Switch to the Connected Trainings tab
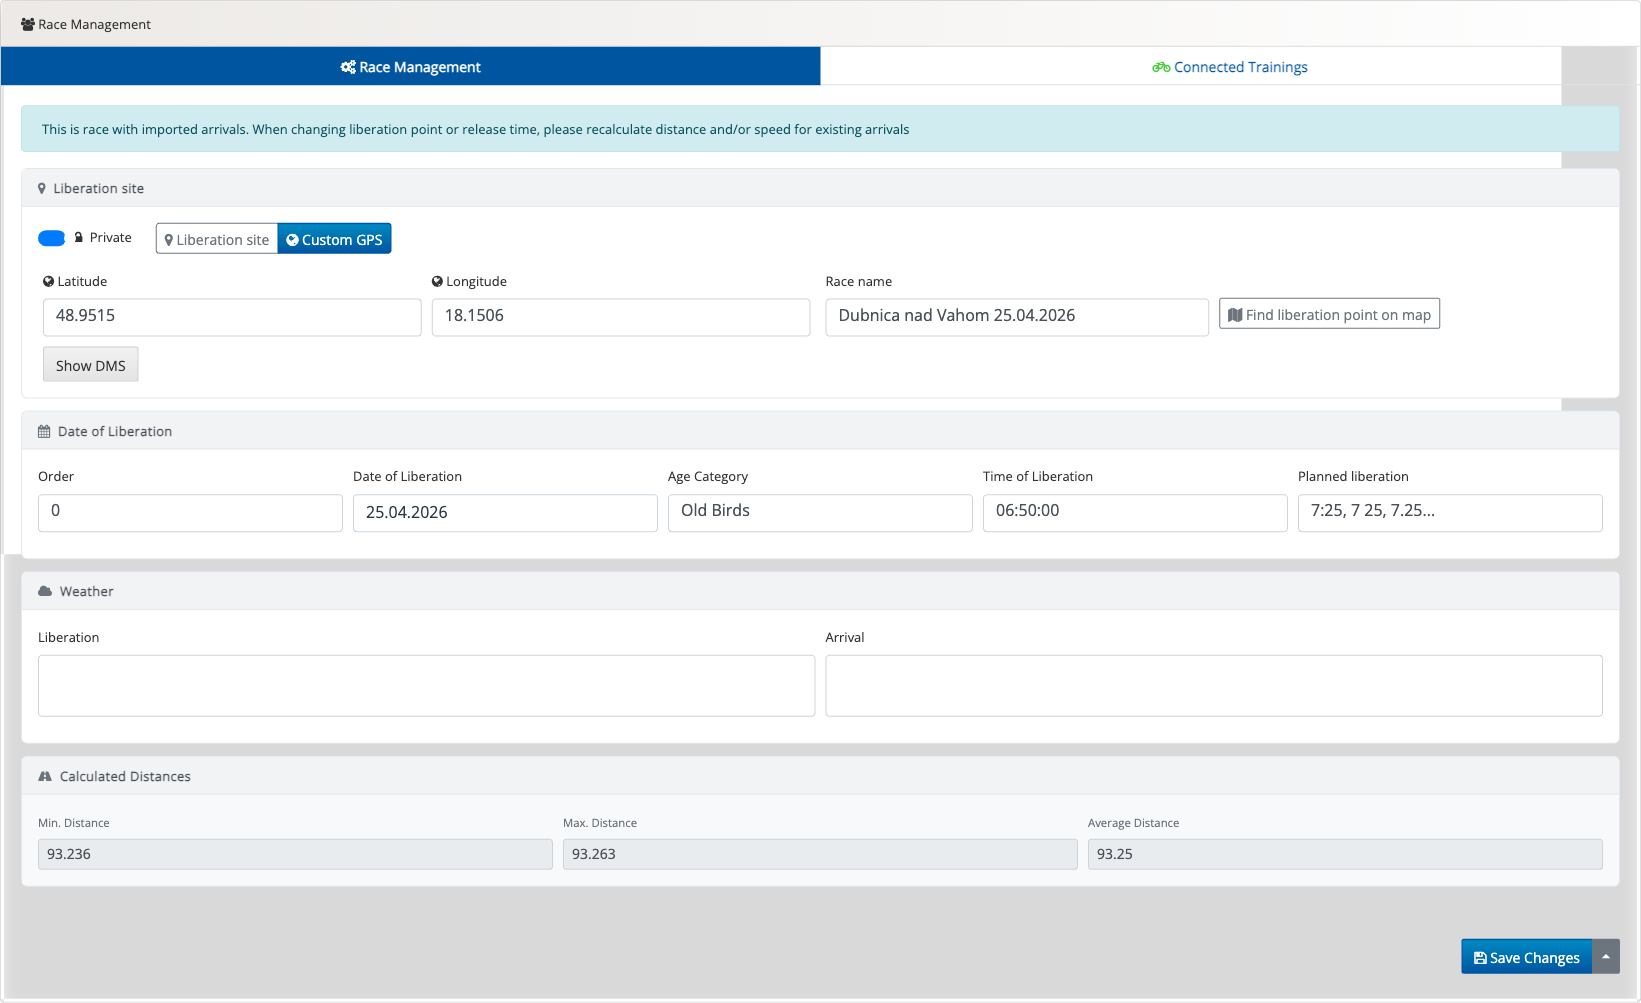 pos(1230,67)
